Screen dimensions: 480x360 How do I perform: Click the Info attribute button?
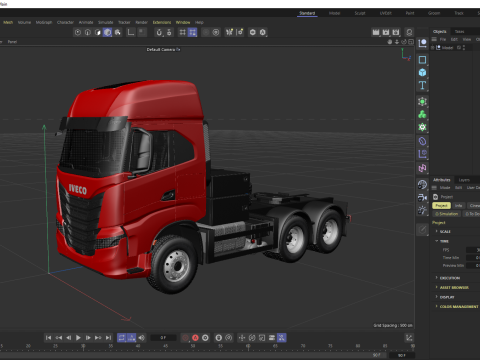point(459,206)
